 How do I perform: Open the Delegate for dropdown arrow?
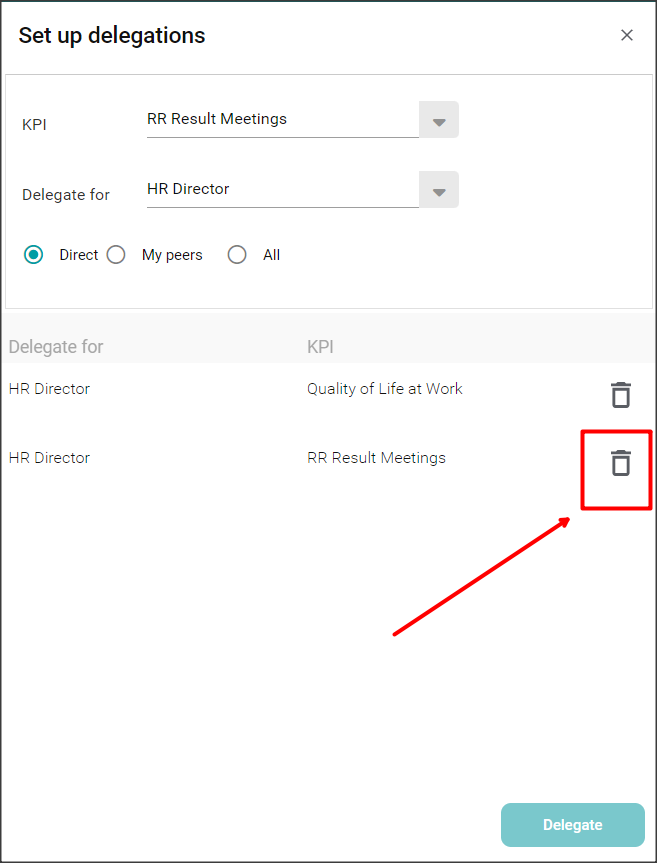coord(438,190)
